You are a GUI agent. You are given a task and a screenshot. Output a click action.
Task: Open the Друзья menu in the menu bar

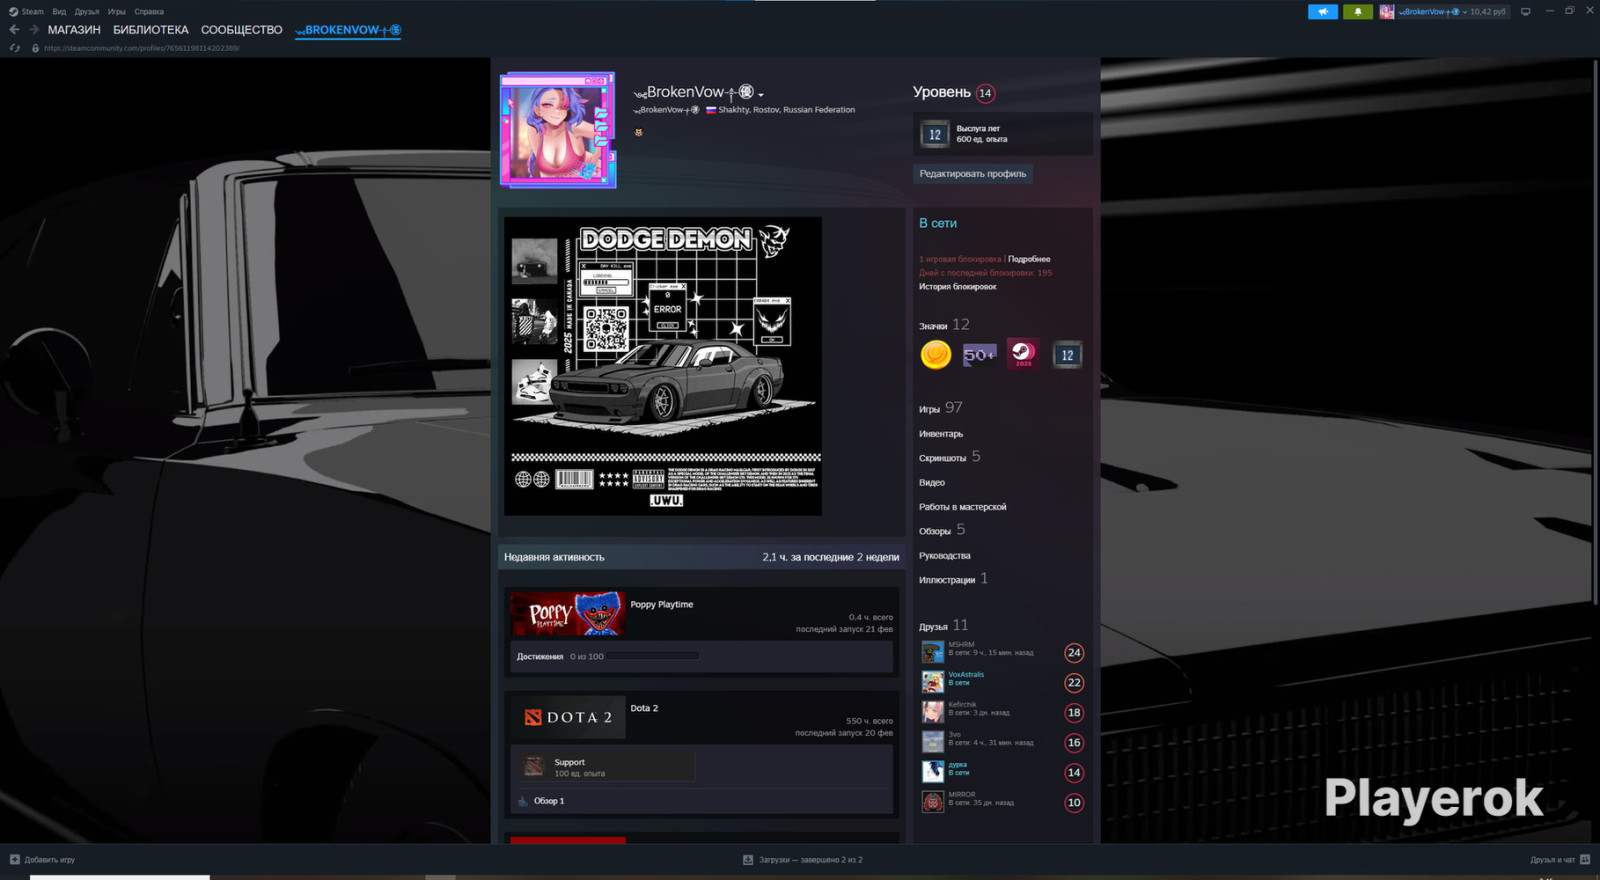[x=87, y=12]
